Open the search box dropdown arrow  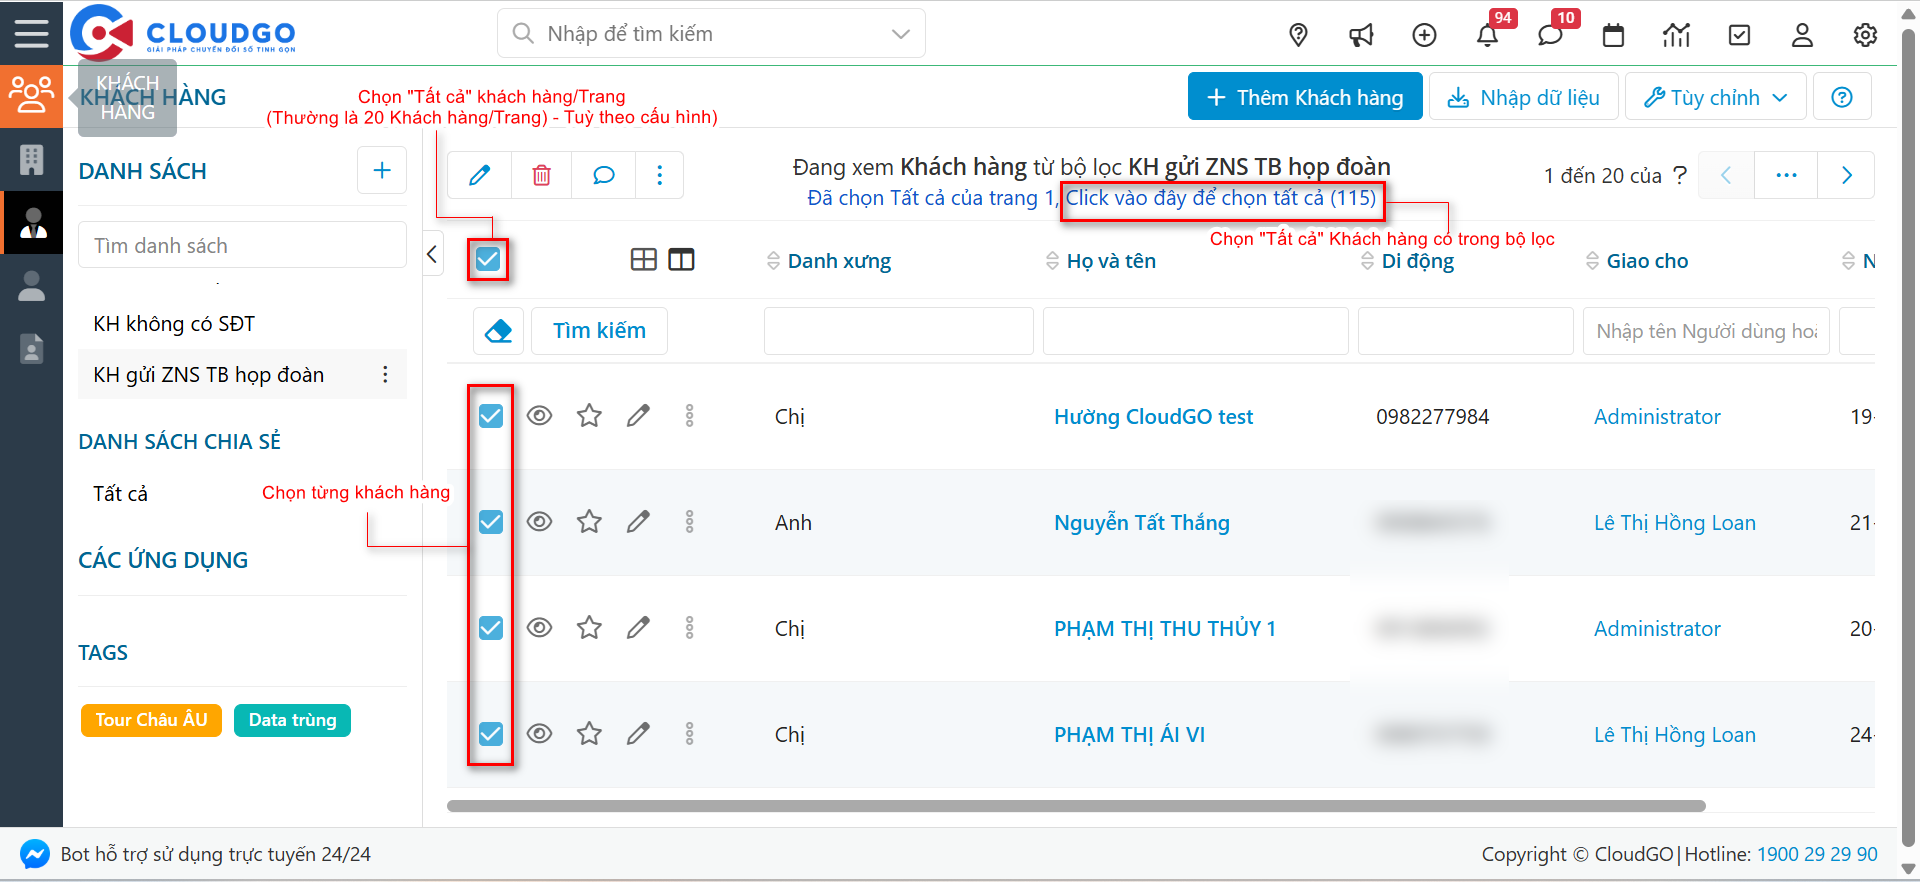pos(900,34)
